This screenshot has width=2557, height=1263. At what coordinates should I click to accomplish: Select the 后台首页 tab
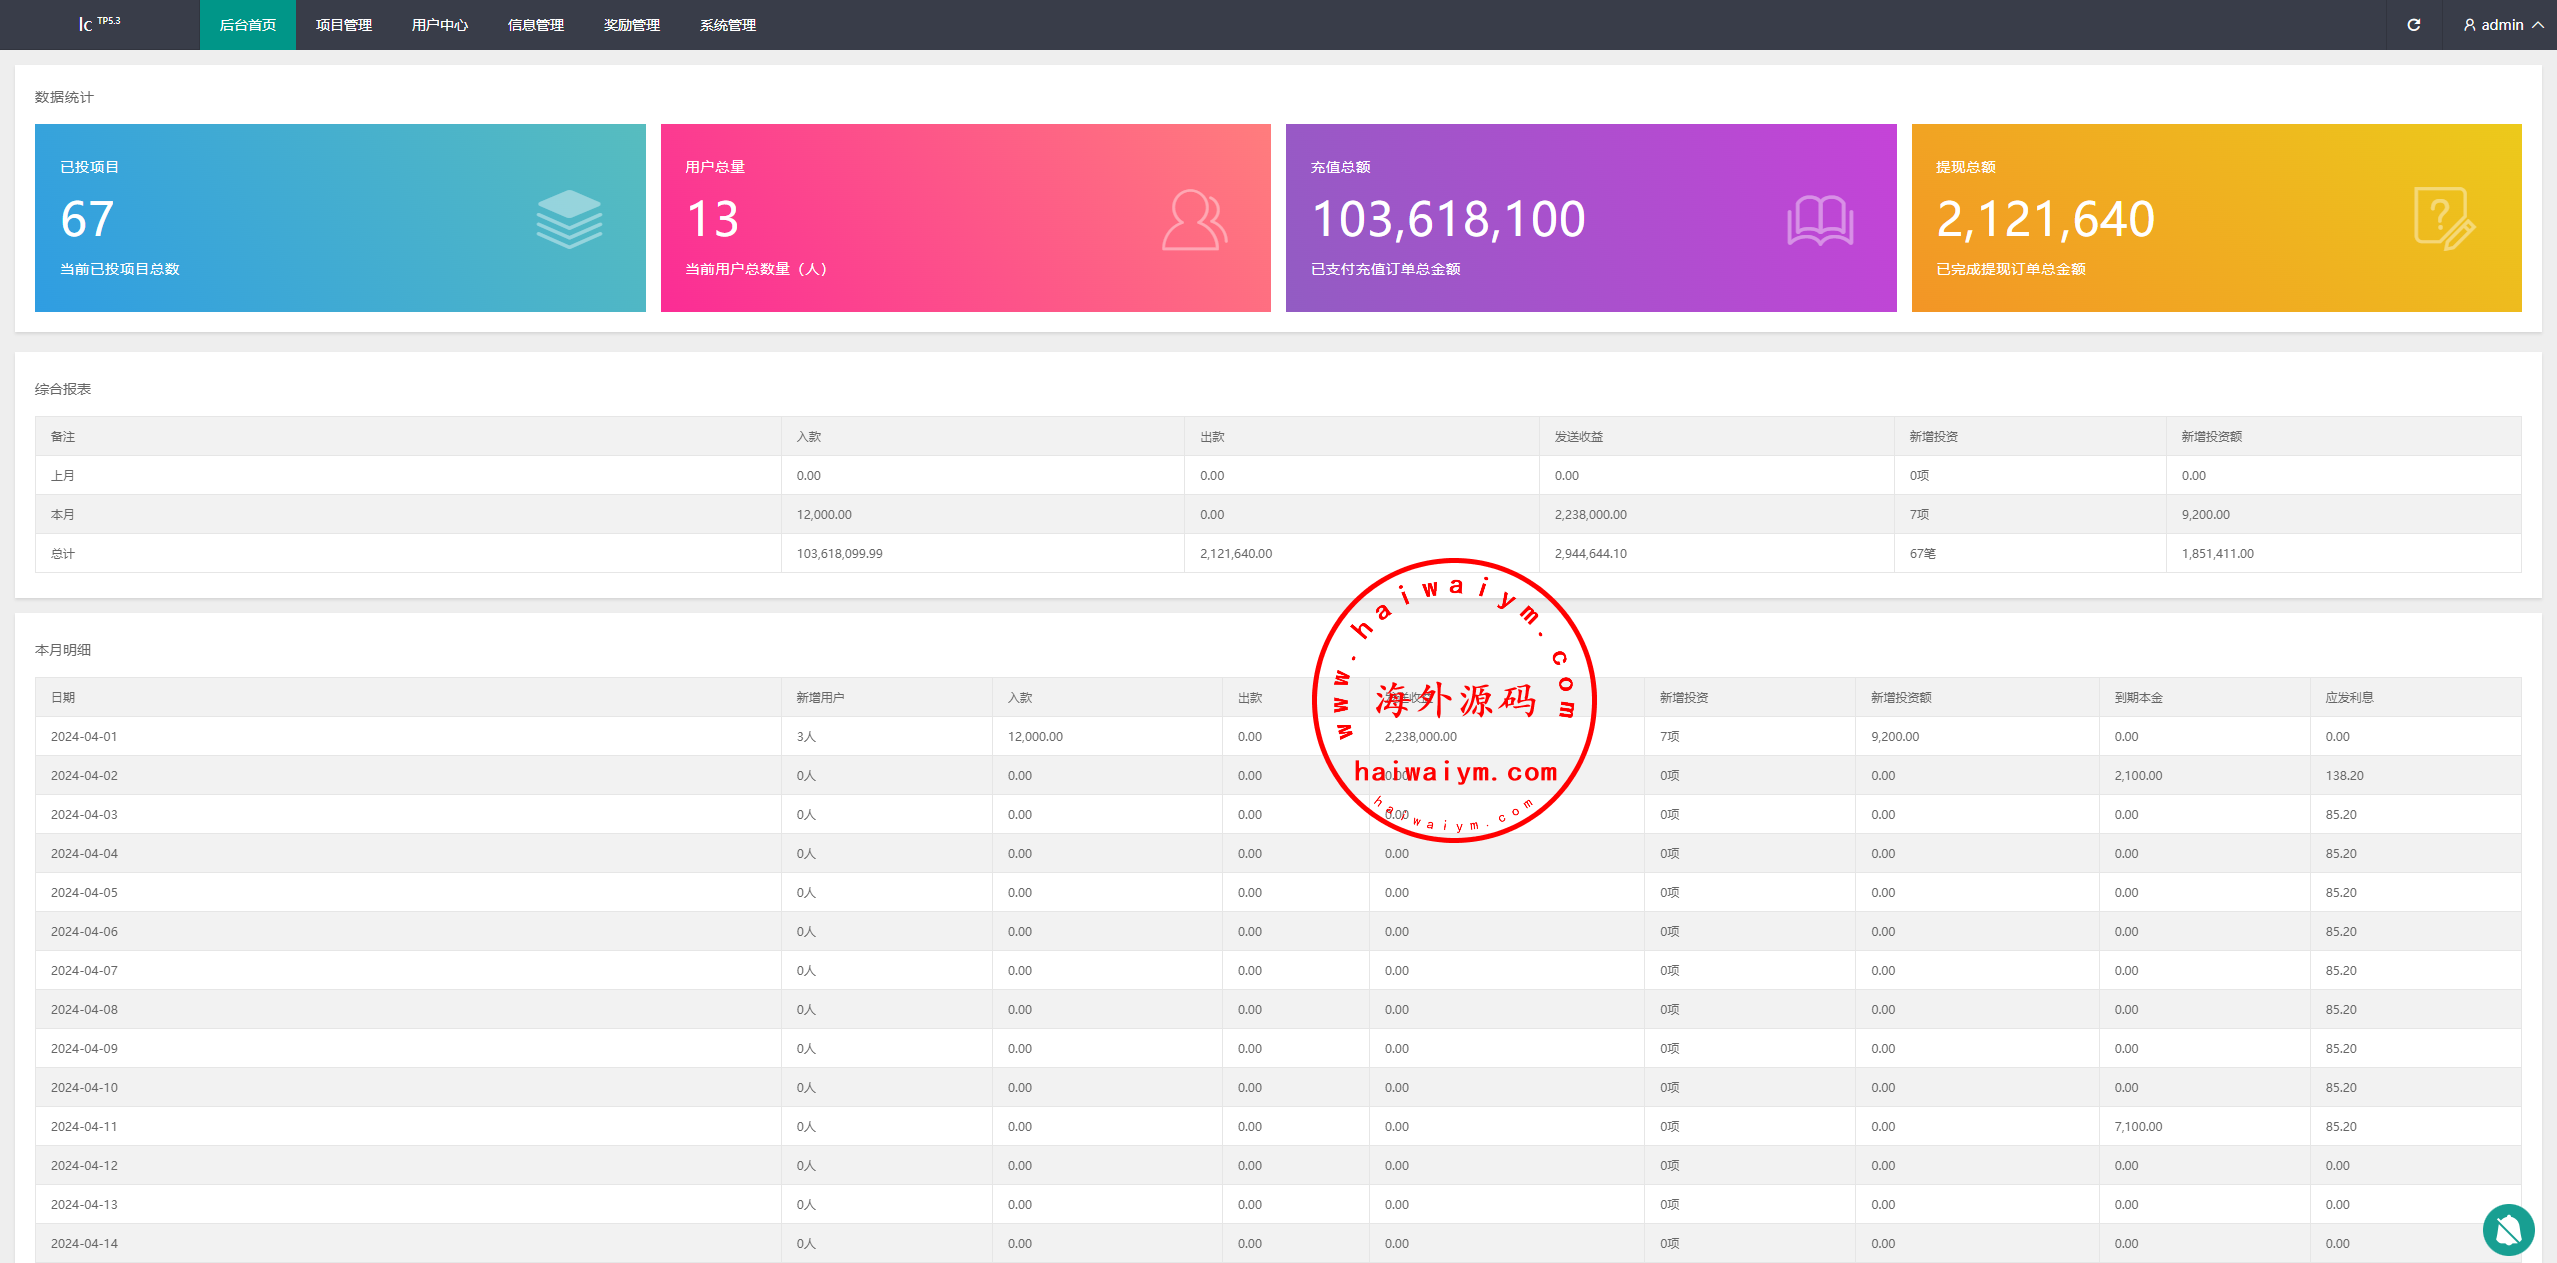click(247, 25)
